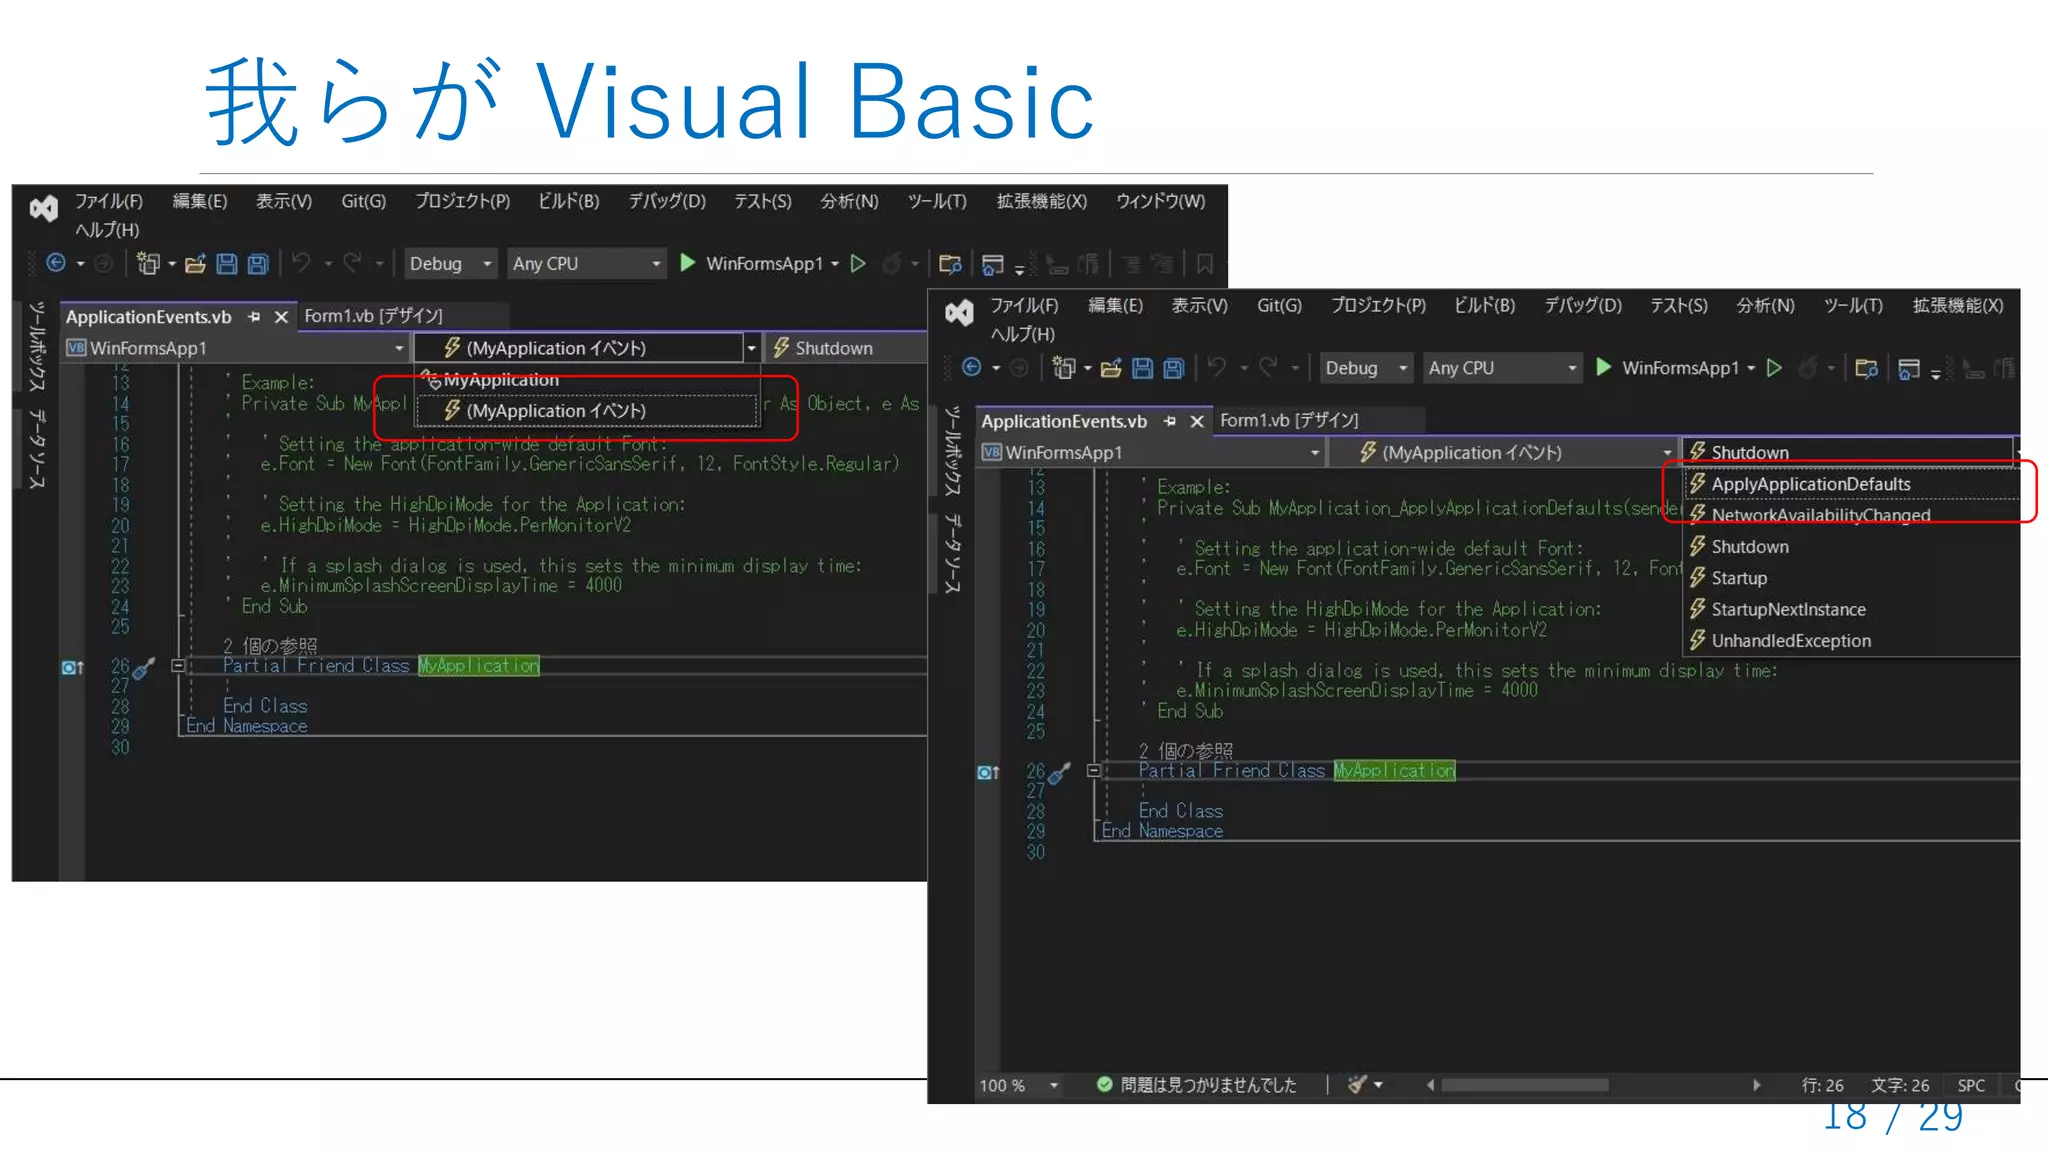2048x1152 pixels.
Task: Click open file icon in right toolbar
Action: 1110,368
